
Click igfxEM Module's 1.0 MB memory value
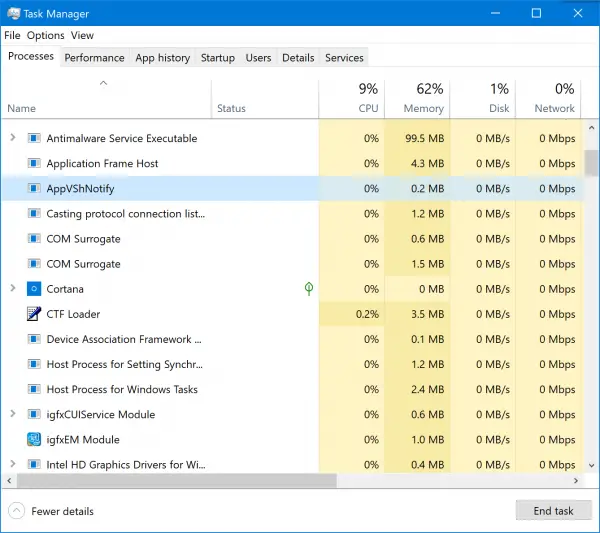(428, 439)
